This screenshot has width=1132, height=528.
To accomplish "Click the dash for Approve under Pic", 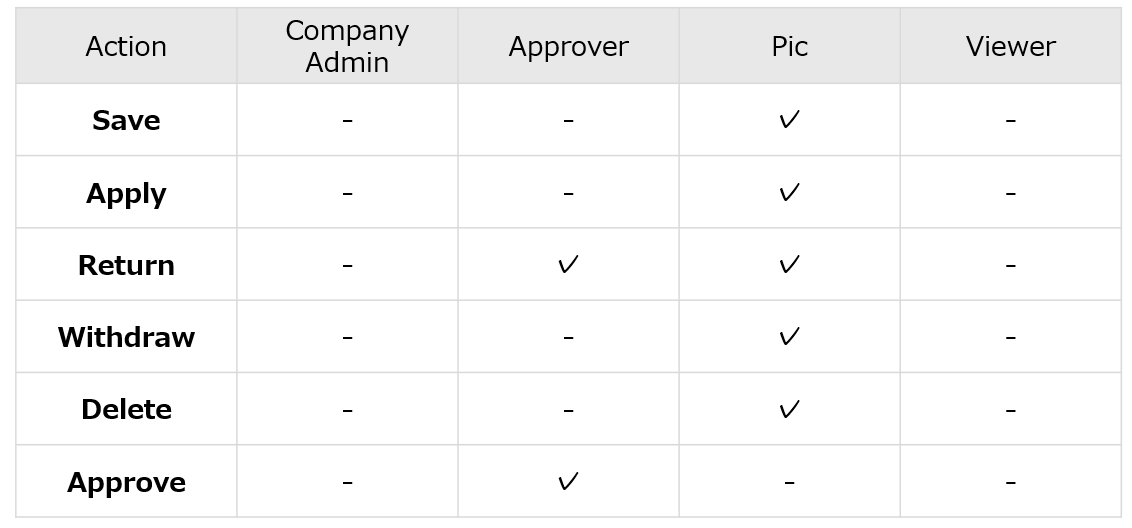I will pyautogui.click(x=789, y=482).
